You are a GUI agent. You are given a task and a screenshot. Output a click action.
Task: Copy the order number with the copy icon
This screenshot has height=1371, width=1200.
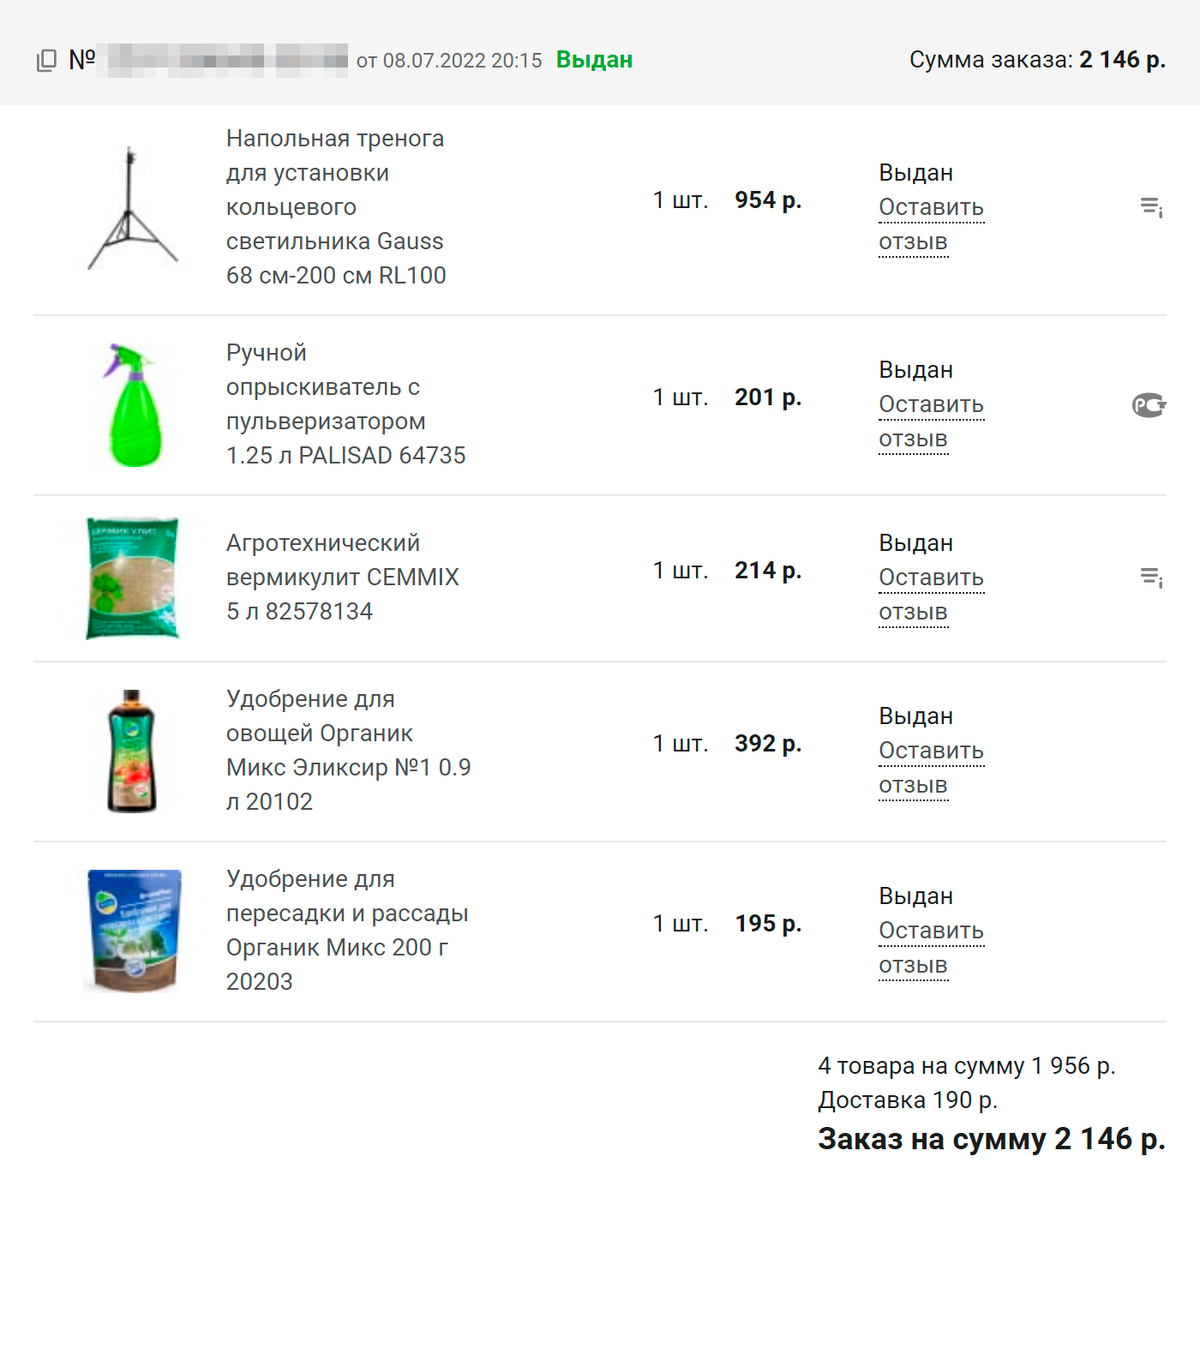pos(46,61)
